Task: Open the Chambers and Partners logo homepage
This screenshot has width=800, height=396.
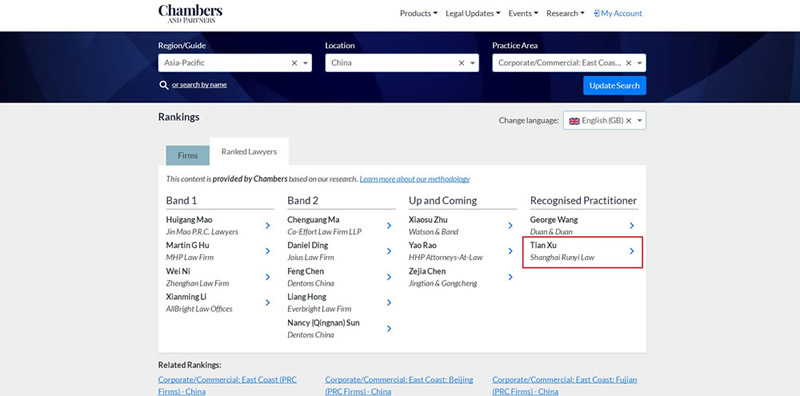Action: [x=190, y=13]
